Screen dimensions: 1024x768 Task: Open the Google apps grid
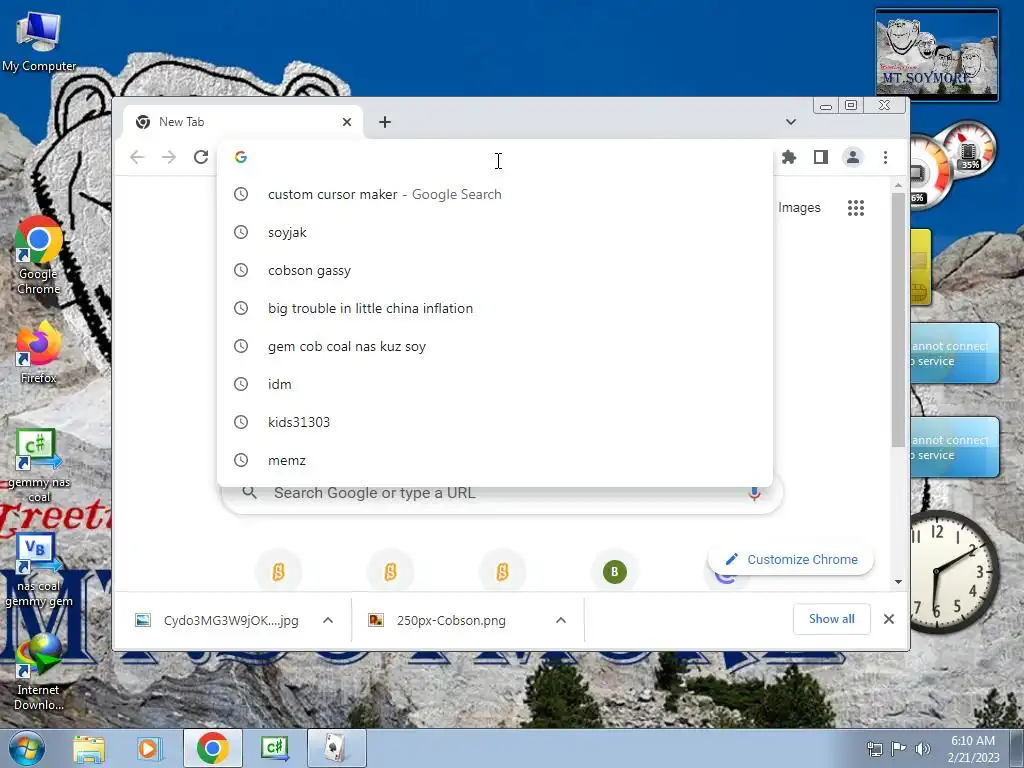[x=856, y=208]
